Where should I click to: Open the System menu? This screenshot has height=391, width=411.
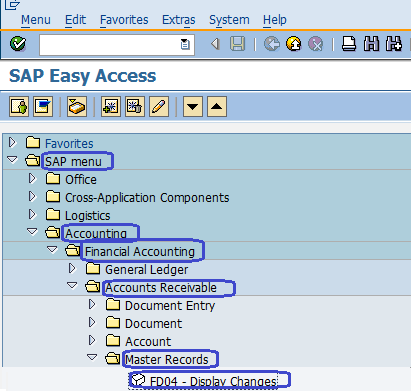click(229, 20)
